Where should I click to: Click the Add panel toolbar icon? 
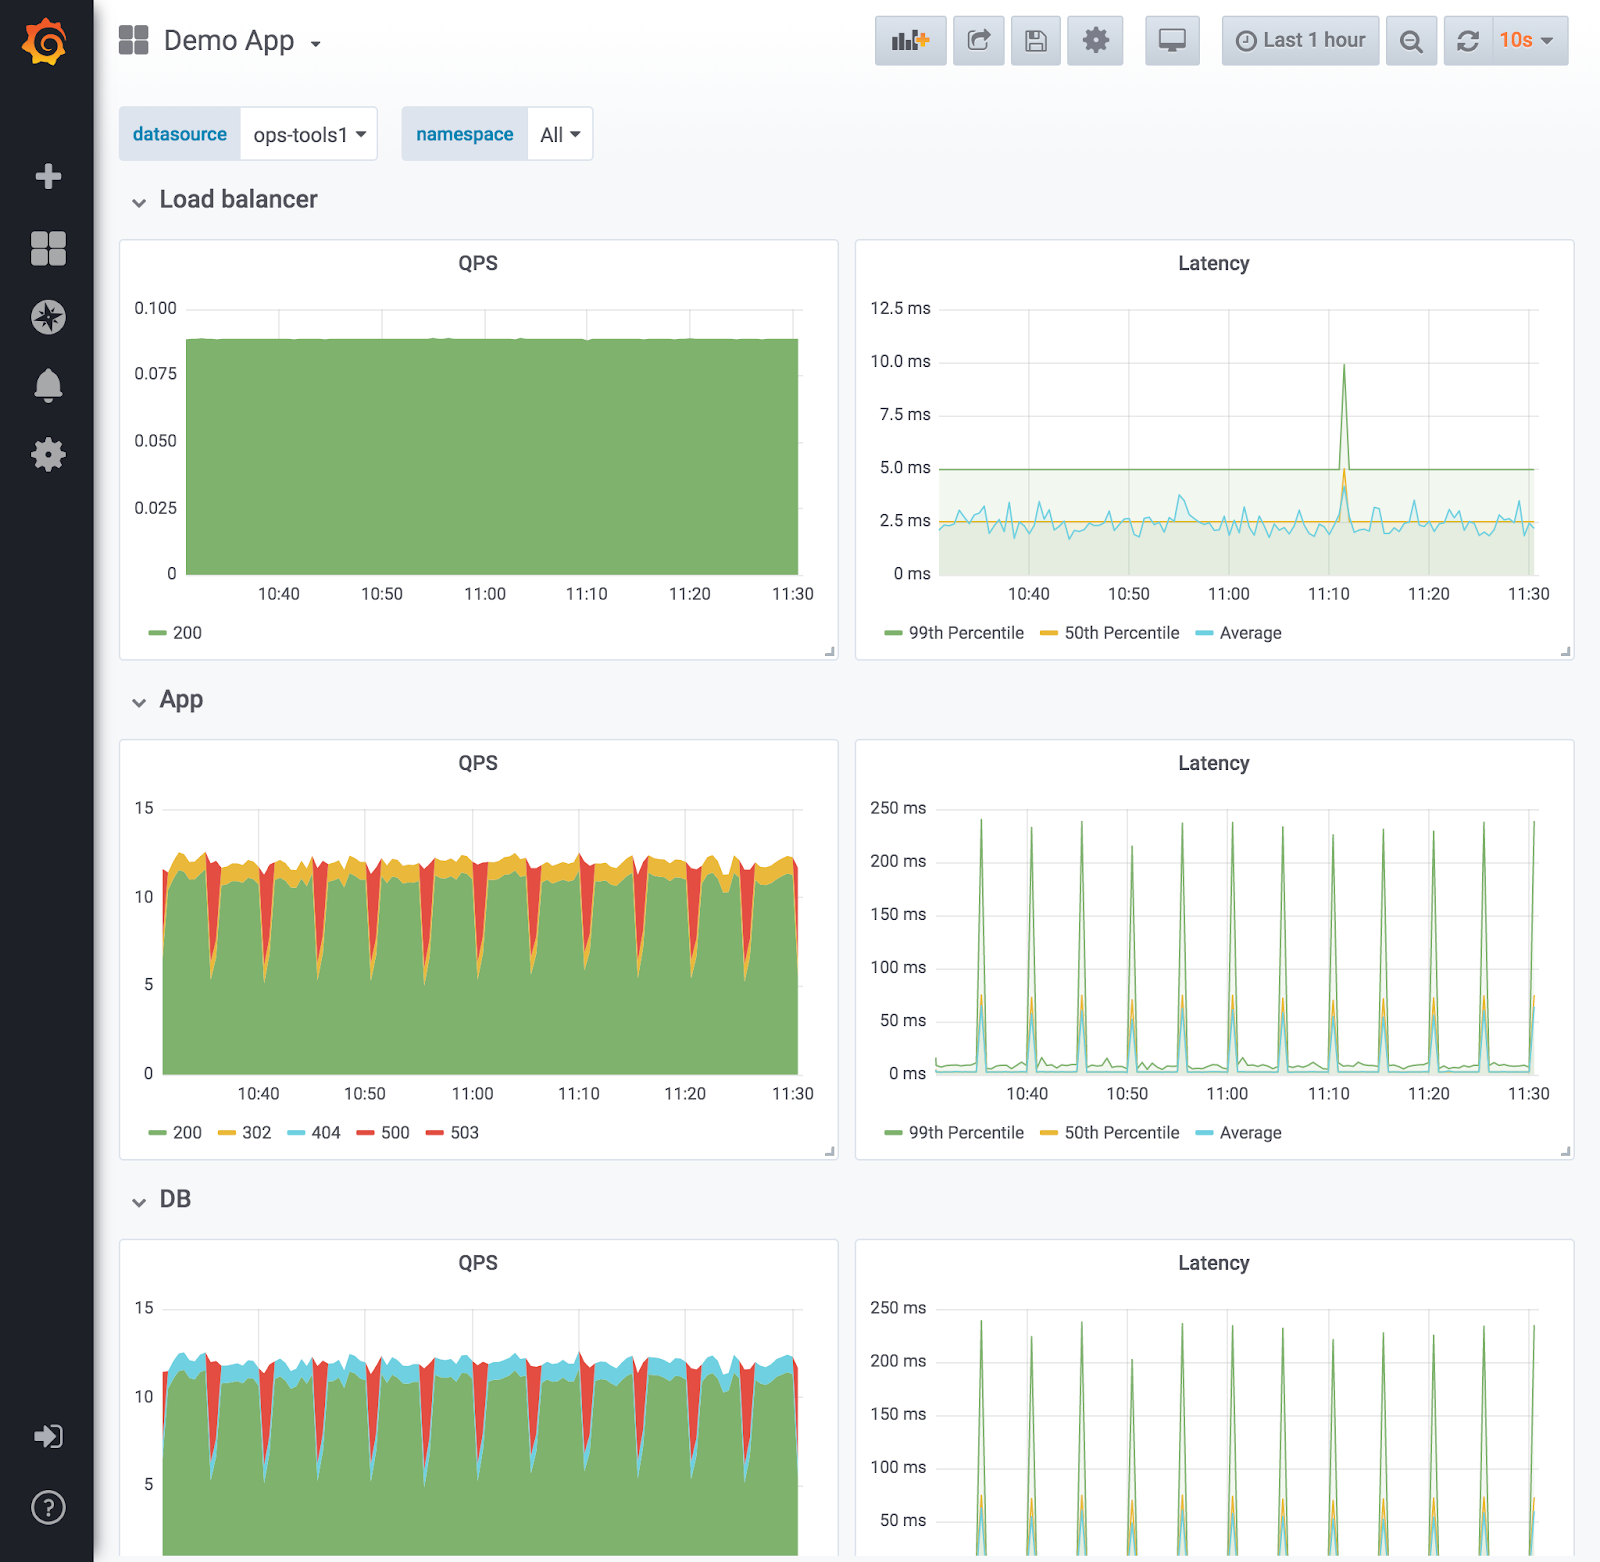(x=910, y=41)
